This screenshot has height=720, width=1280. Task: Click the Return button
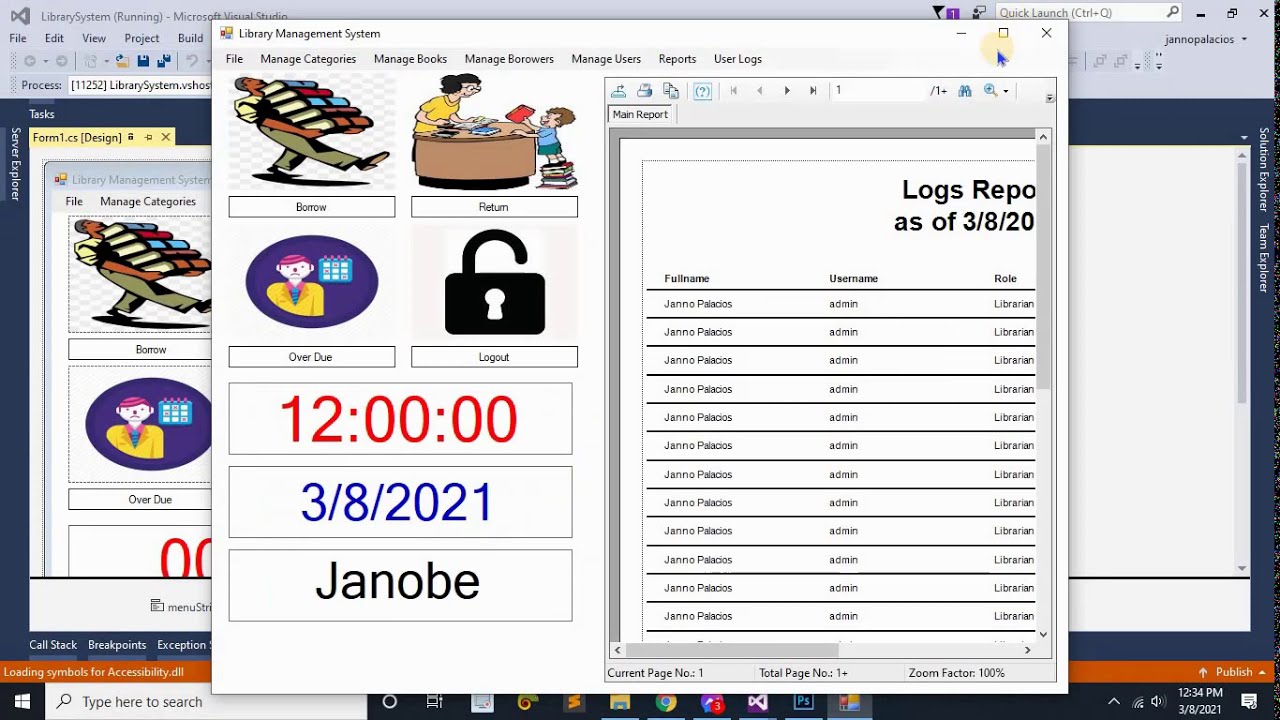pyautogui.click(x=494, y=207)
